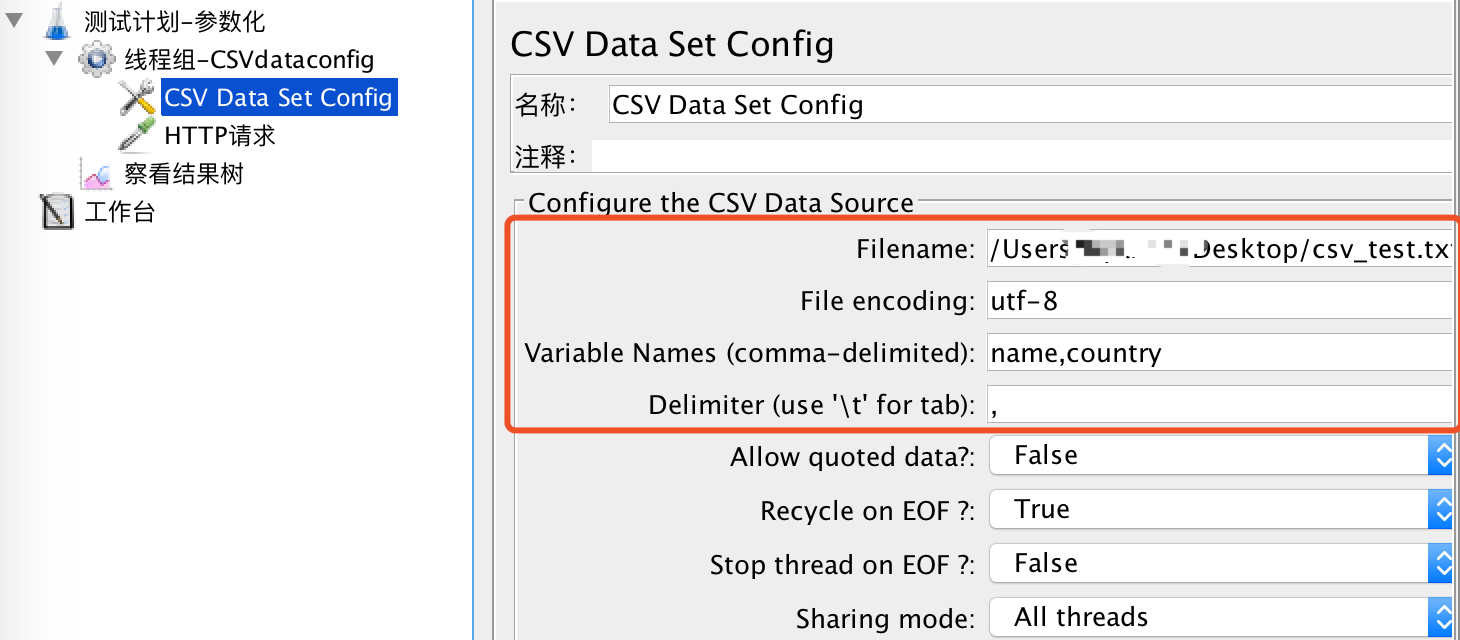The width and height of the screenshot is (1460, 640).
Task: Click the thread group gear icon
Action: [97, 59]
